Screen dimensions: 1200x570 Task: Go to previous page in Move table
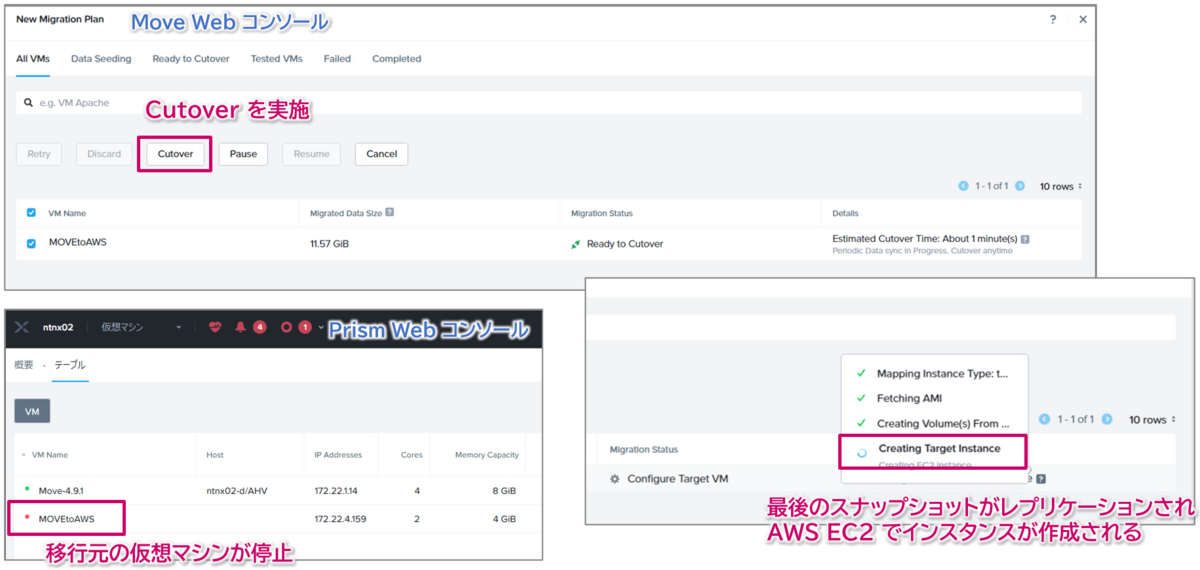tap(963, 186)
